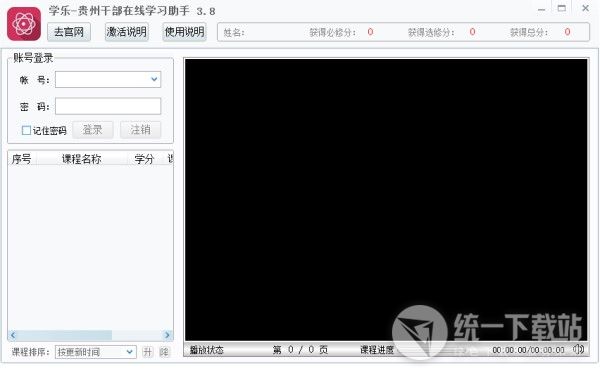Image resolution: width=600 pixels, height=378 pixels.
Task: Close the application window
Action: [x=585, y=8]
